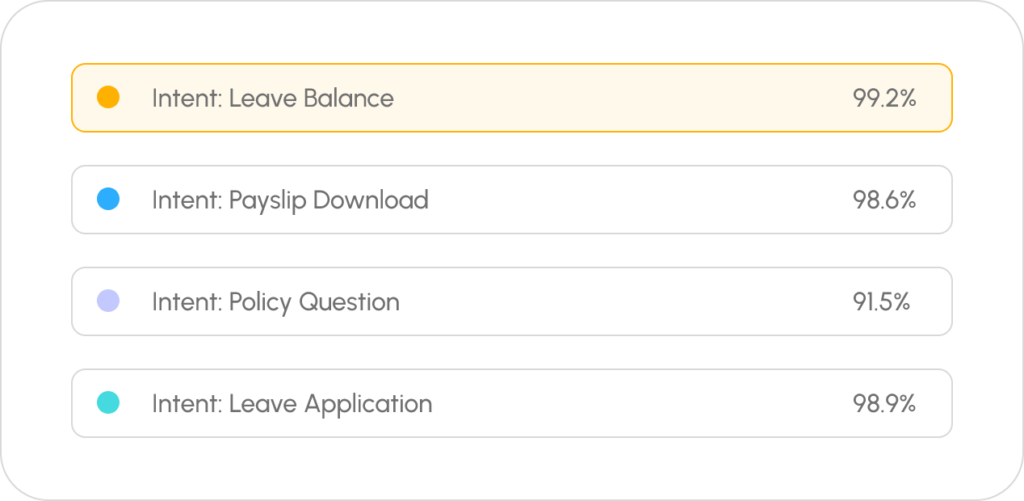Click empty middle area of Leave Application card

point(640,404)
